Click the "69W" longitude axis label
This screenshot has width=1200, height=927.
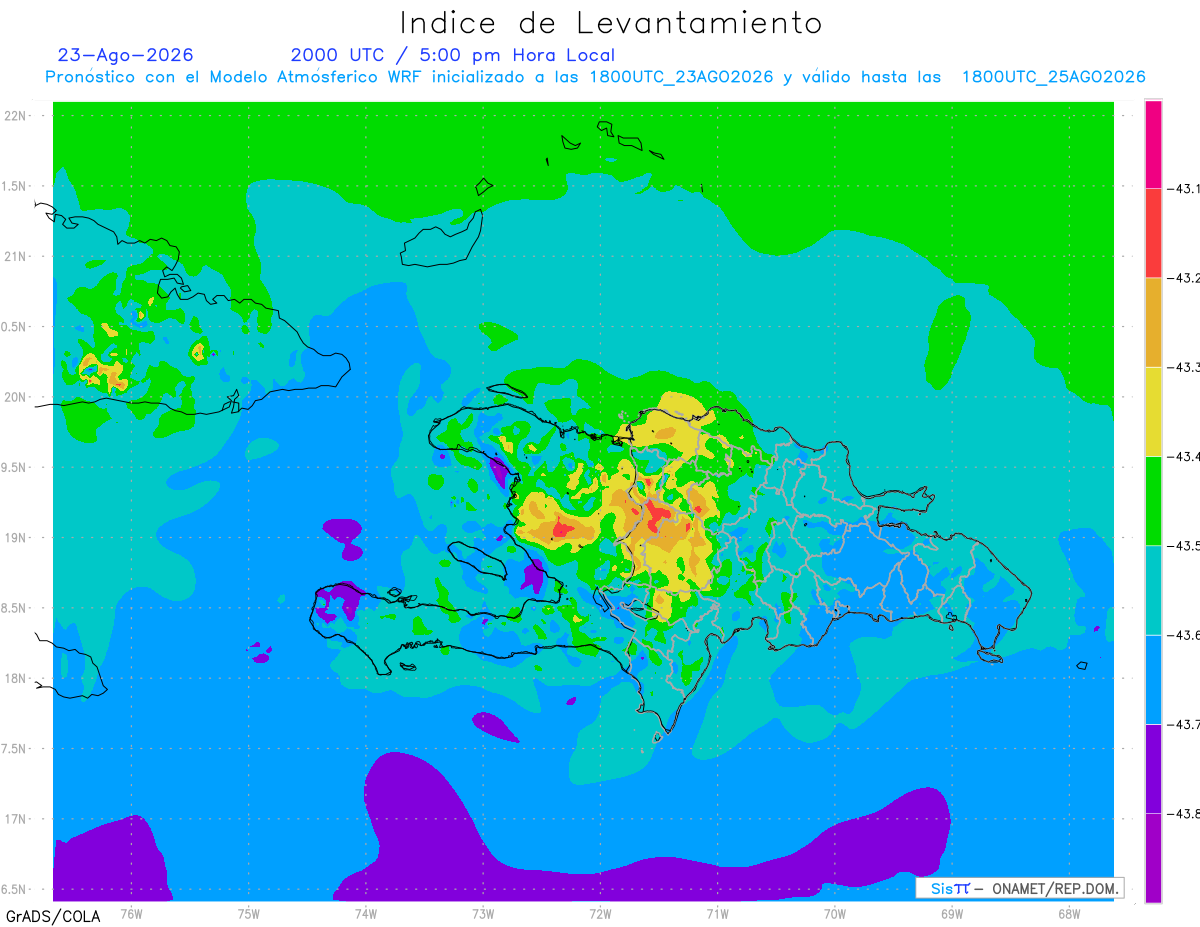click(x=952, y=914)
